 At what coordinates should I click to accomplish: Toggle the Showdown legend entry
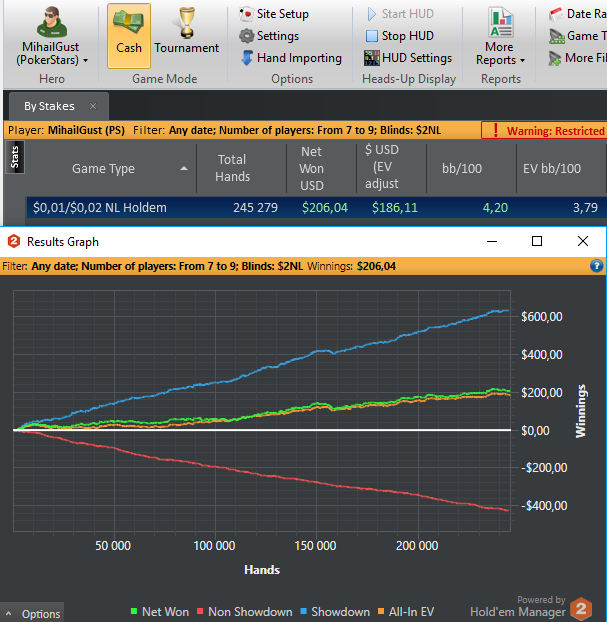pyautogui.click(x=335, y=612)
